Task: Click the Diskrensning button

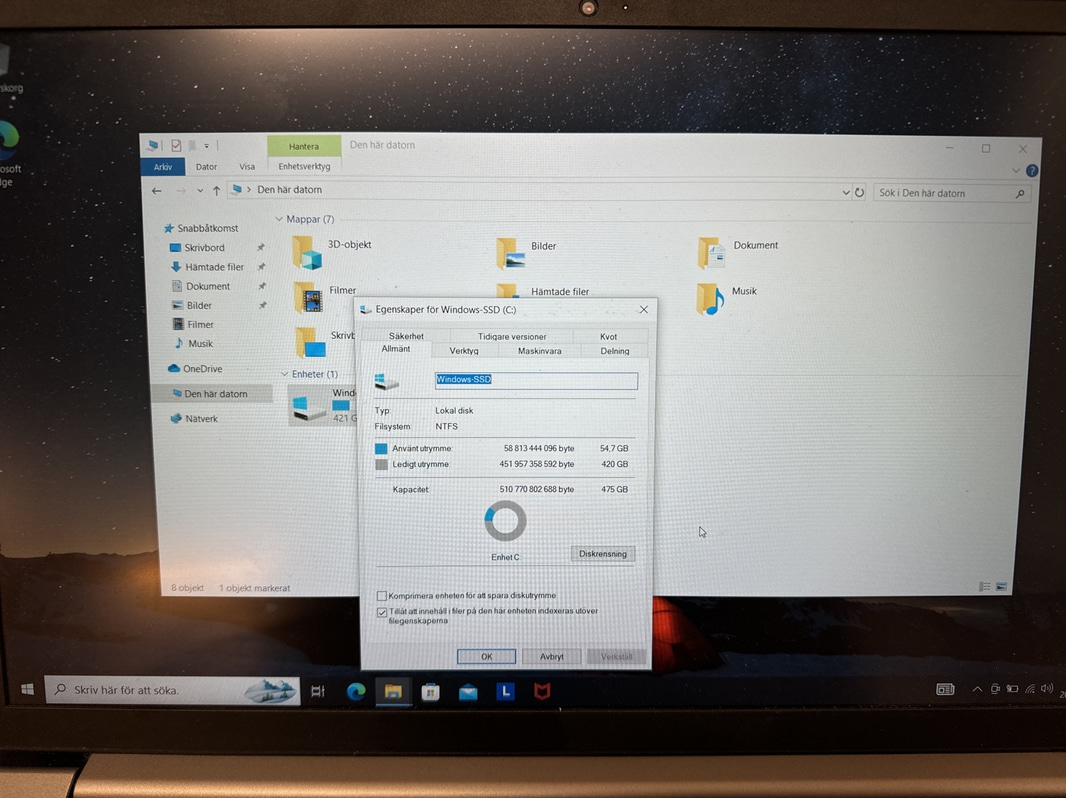Action: pyautogui.click(x=603, y=553)
